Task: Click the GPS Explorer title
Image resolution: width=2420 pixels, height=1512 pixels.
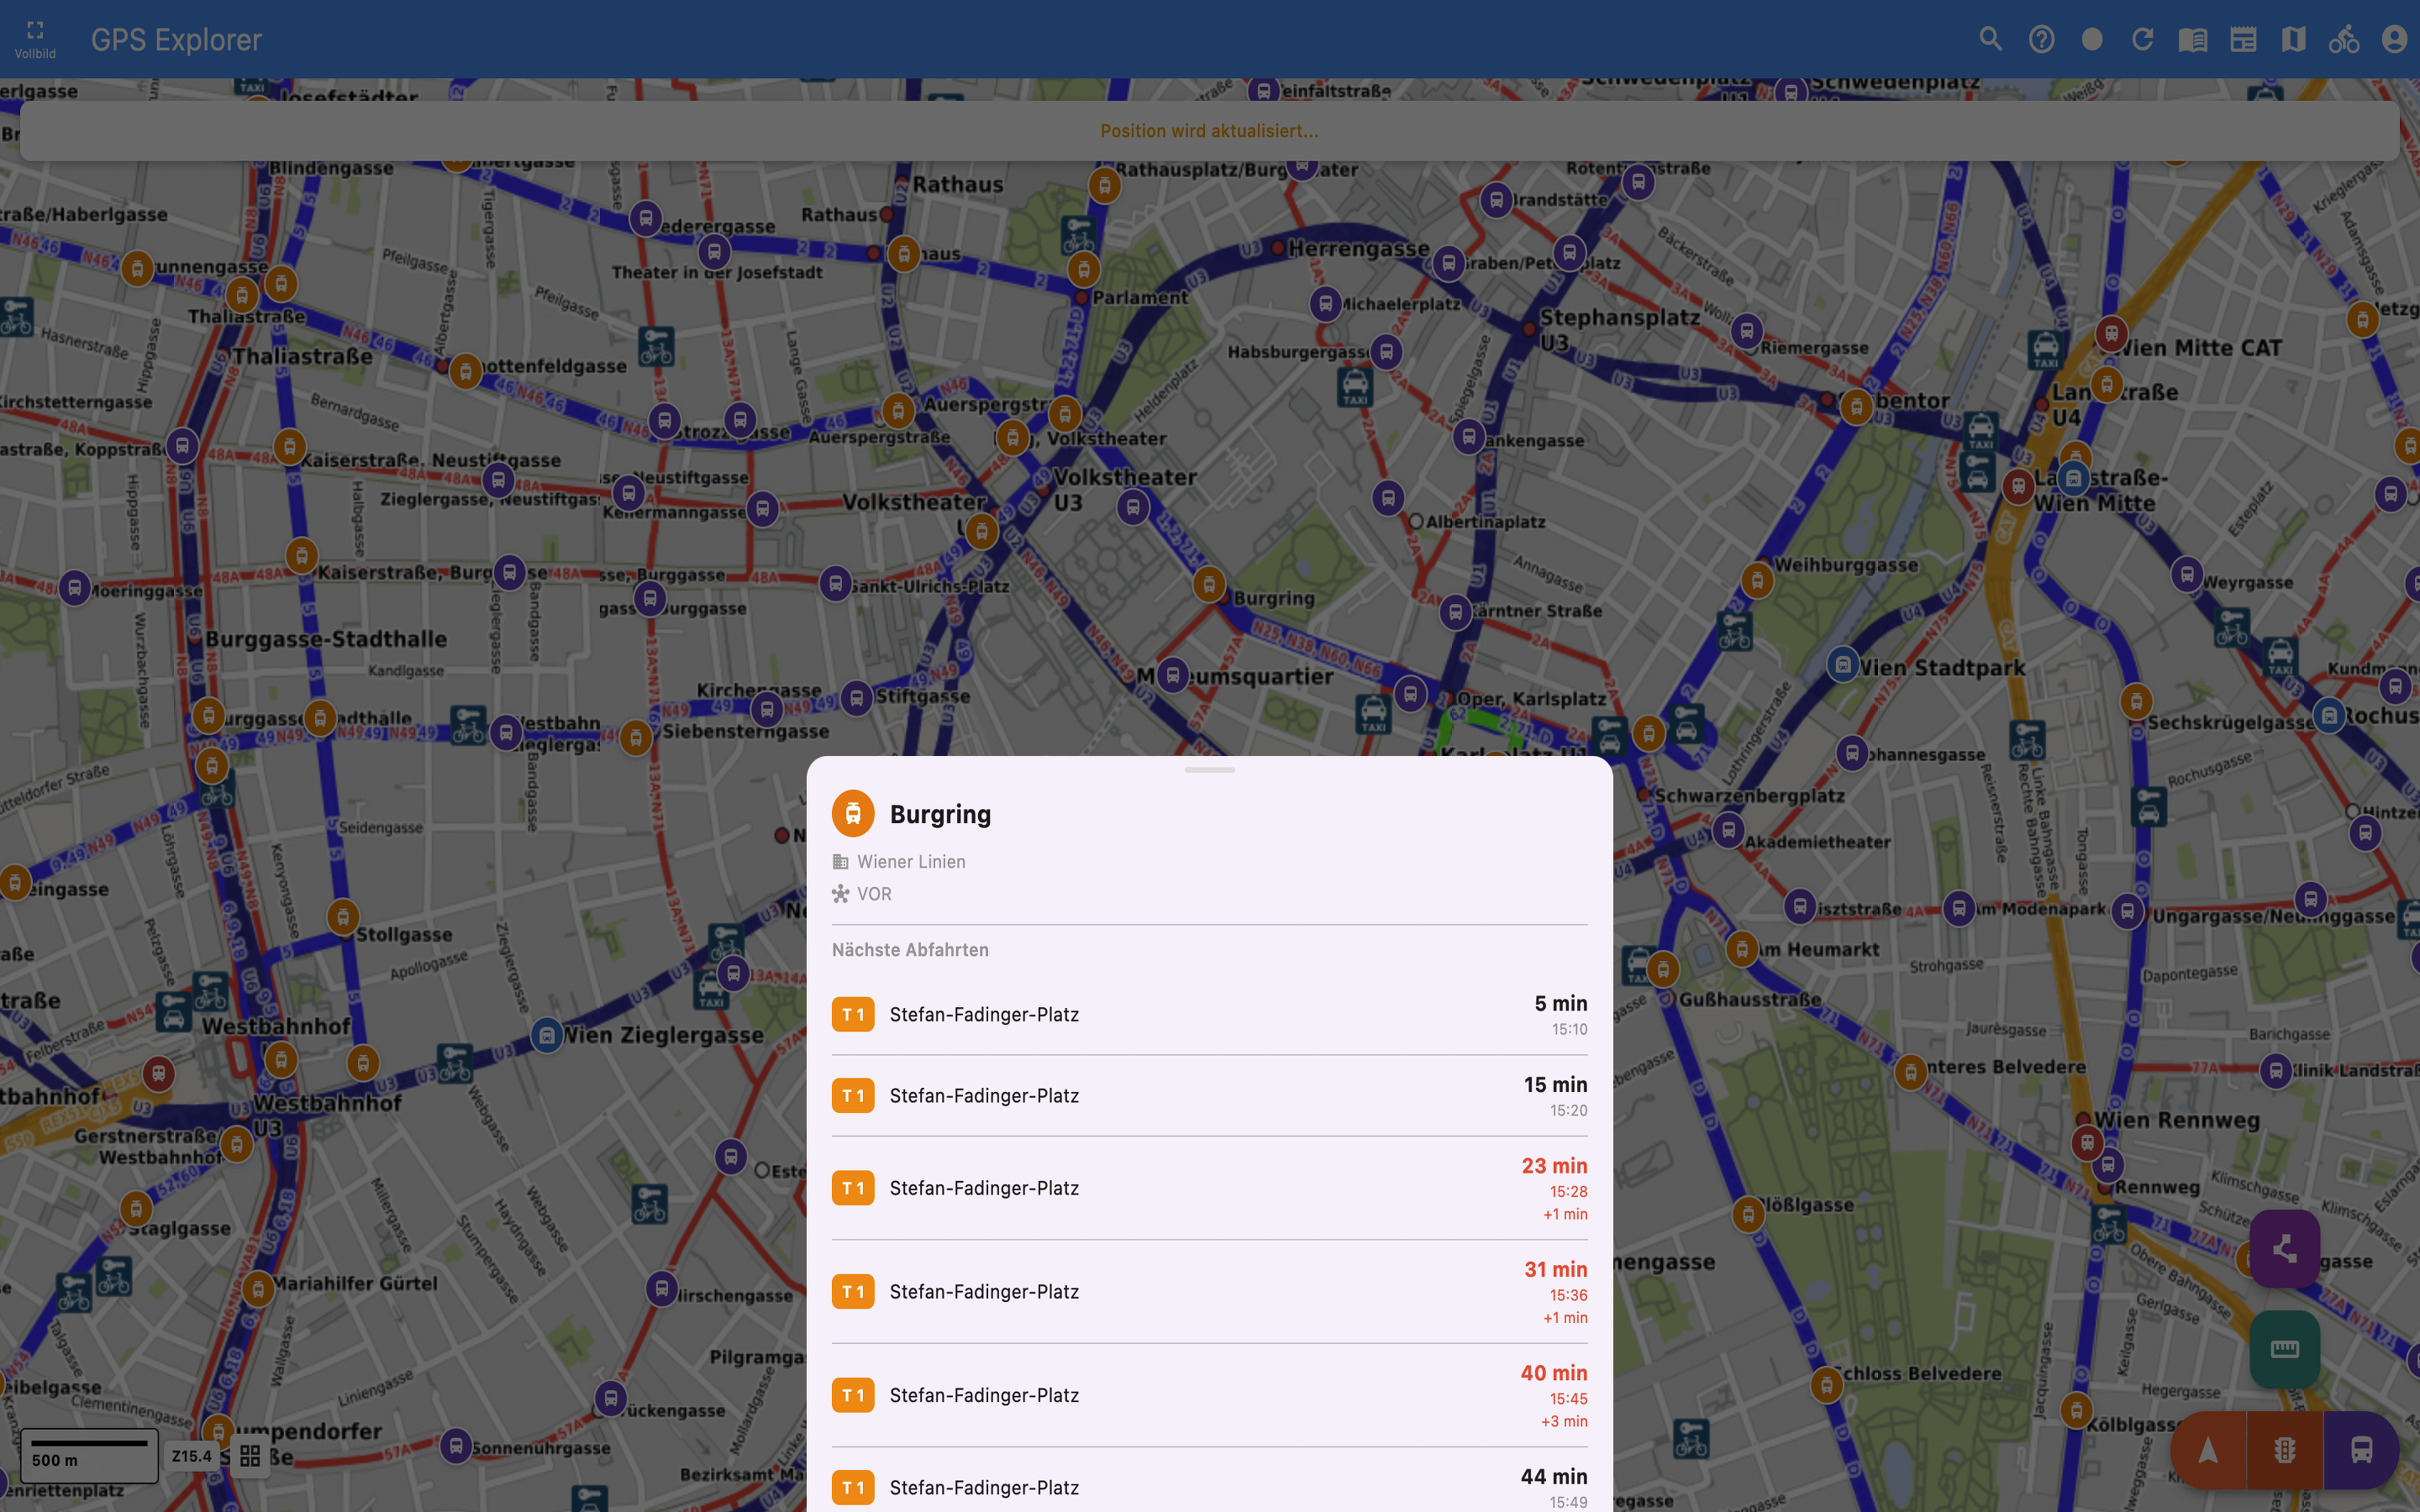Action: pyautogui.click(x=176, y=39)
